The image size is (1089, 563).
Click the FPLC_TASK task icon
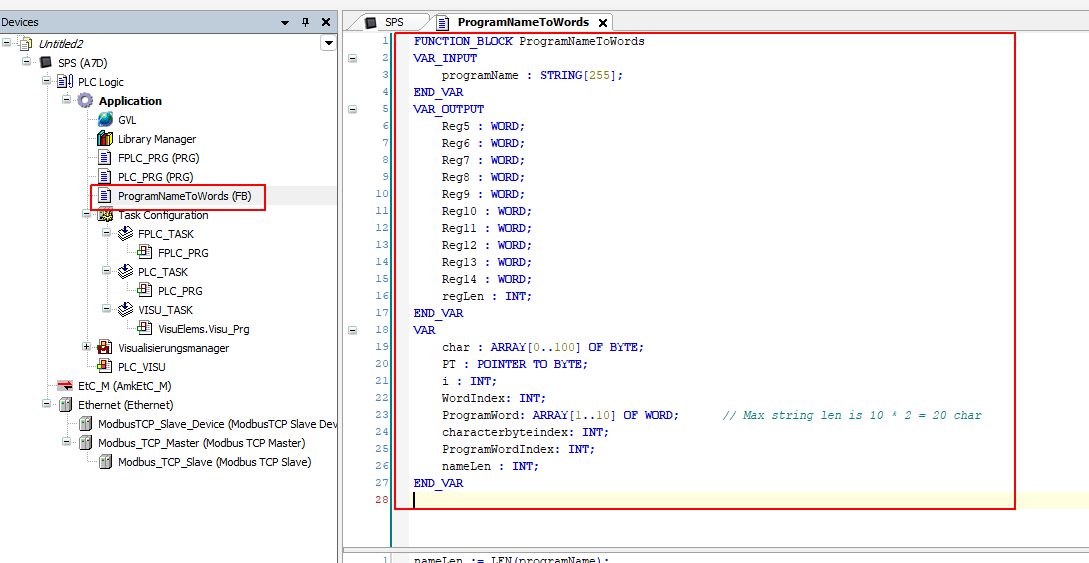[126, 234]
